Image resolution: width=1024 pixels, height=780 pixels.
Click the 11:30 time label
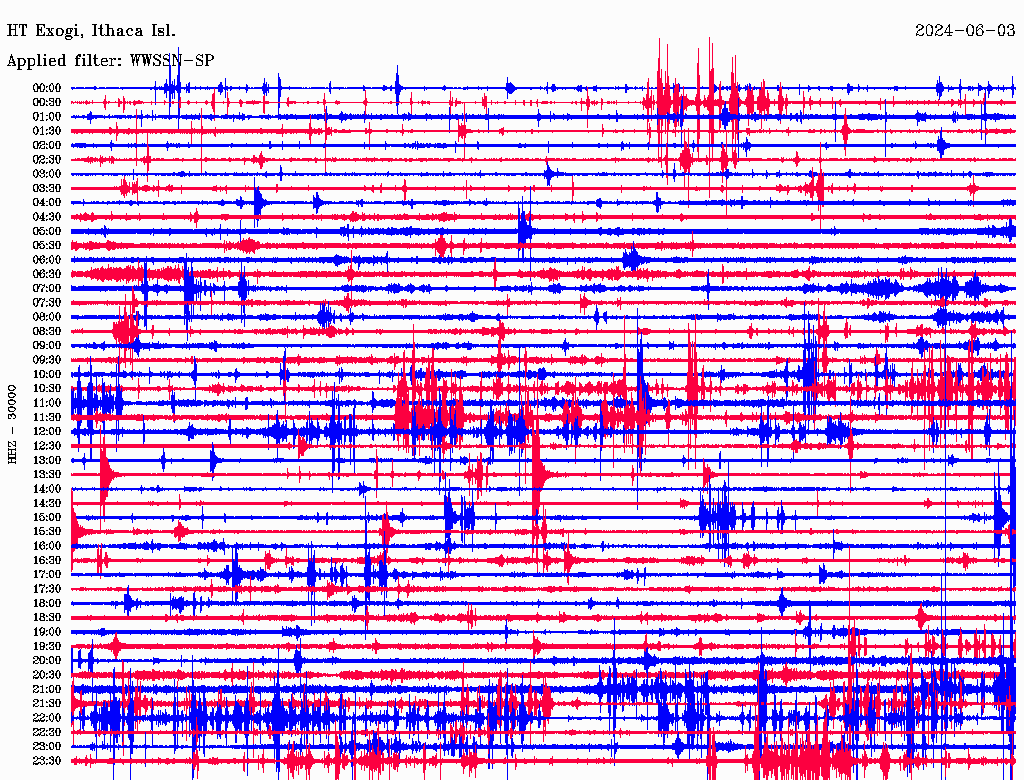tap(47, 417)
